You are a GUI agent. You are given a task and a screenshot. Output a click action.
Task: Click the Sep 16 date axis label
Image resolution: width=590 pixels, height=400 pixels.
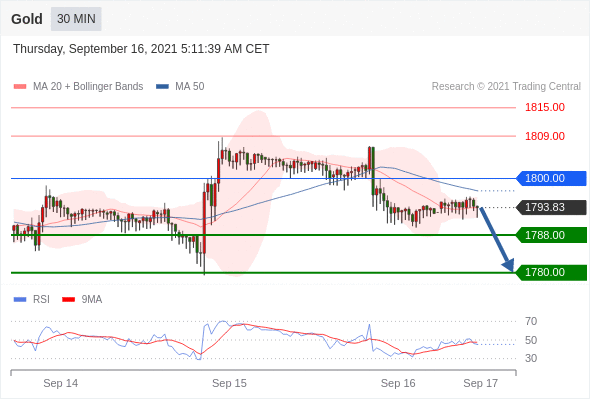point(398,383)
